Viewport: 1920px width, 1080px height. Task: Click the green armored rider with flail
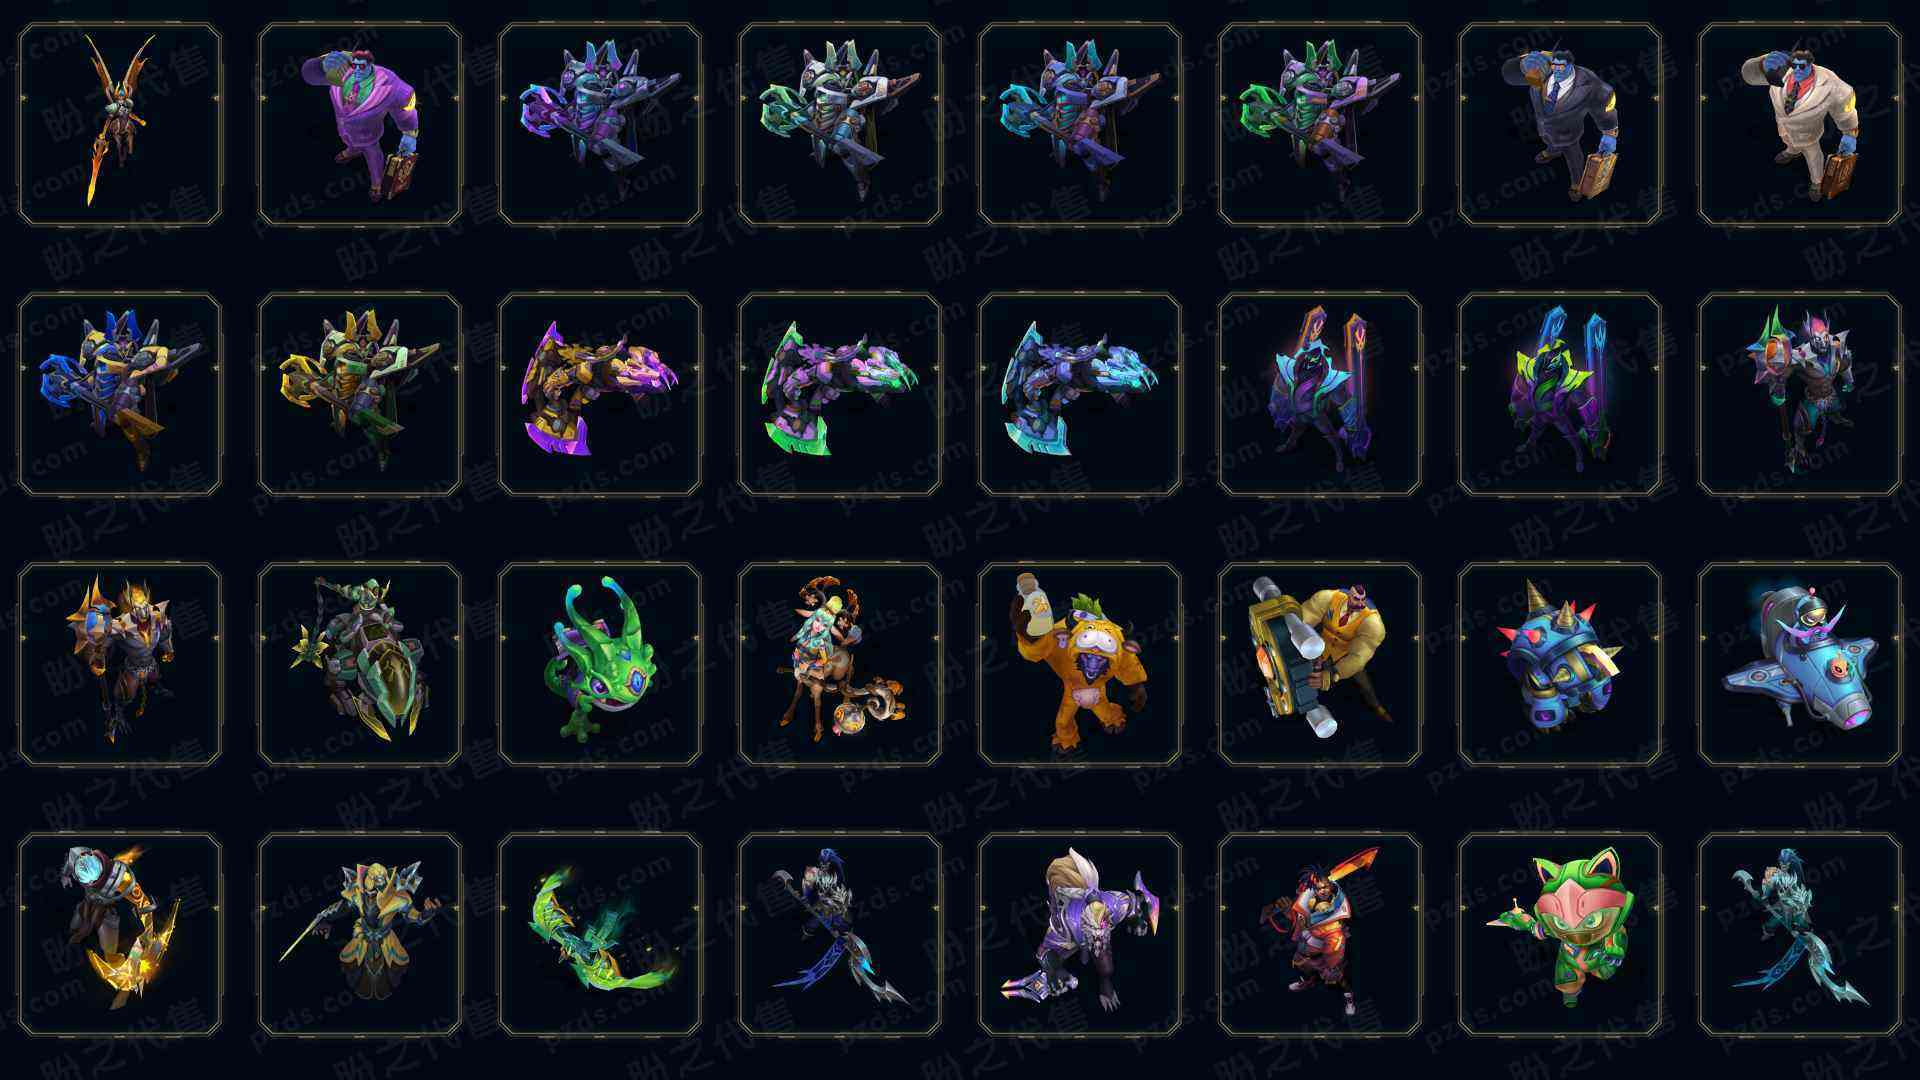tap(360, 664)
